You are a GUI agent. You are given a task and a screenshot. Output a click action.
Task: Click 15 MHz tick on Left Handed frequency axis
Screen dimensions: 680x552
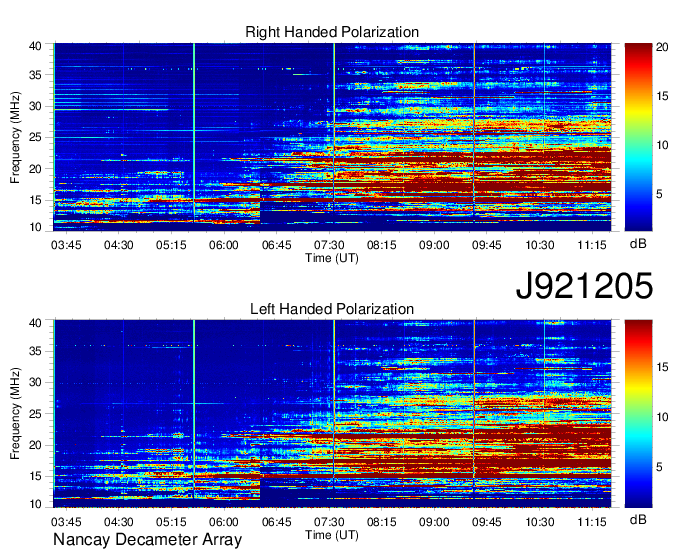35,477
